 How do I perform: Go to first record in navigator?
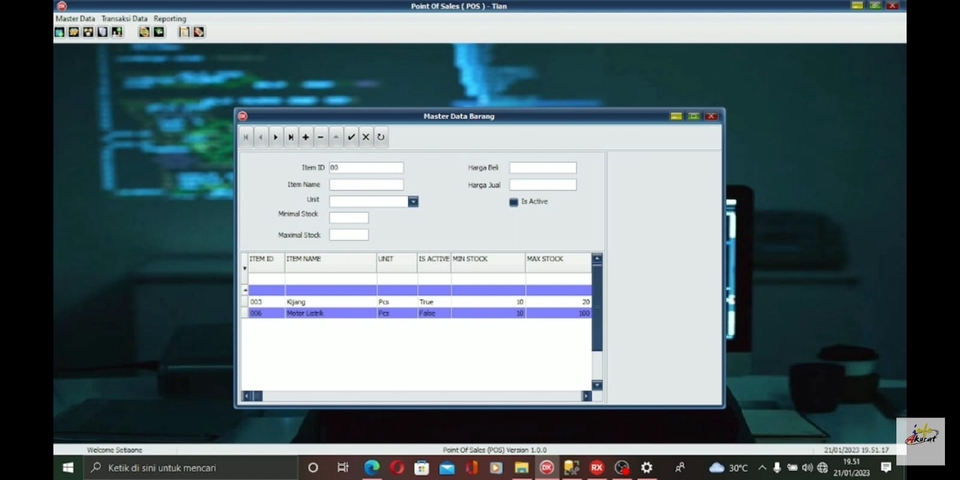click(246, 137)
